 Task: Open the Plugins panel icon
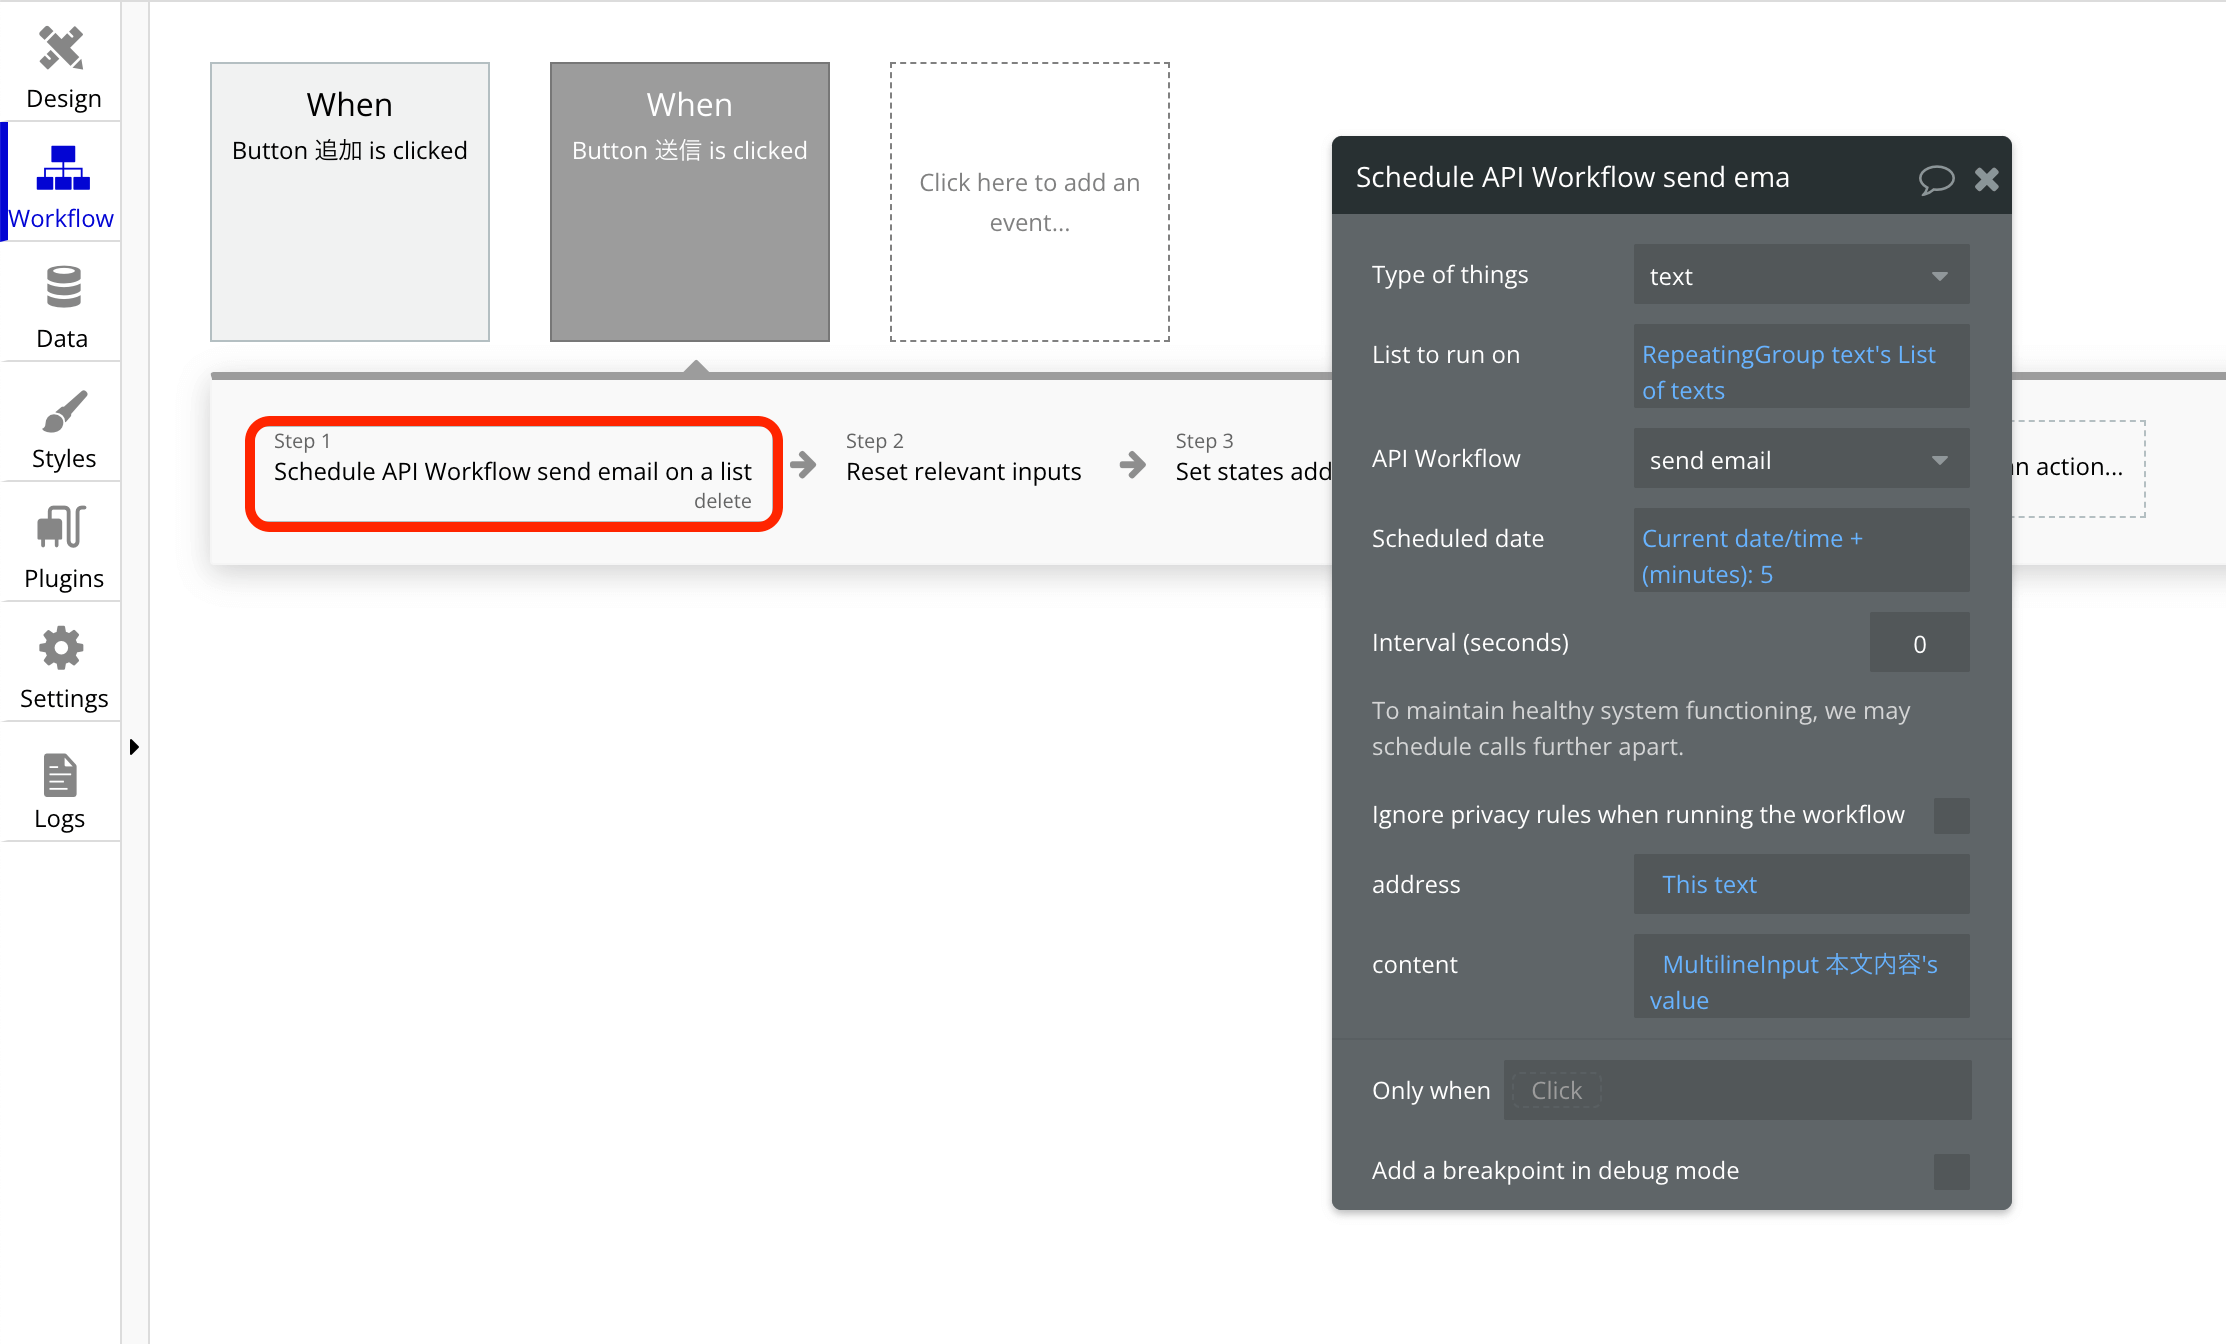(x=61, y=540)
